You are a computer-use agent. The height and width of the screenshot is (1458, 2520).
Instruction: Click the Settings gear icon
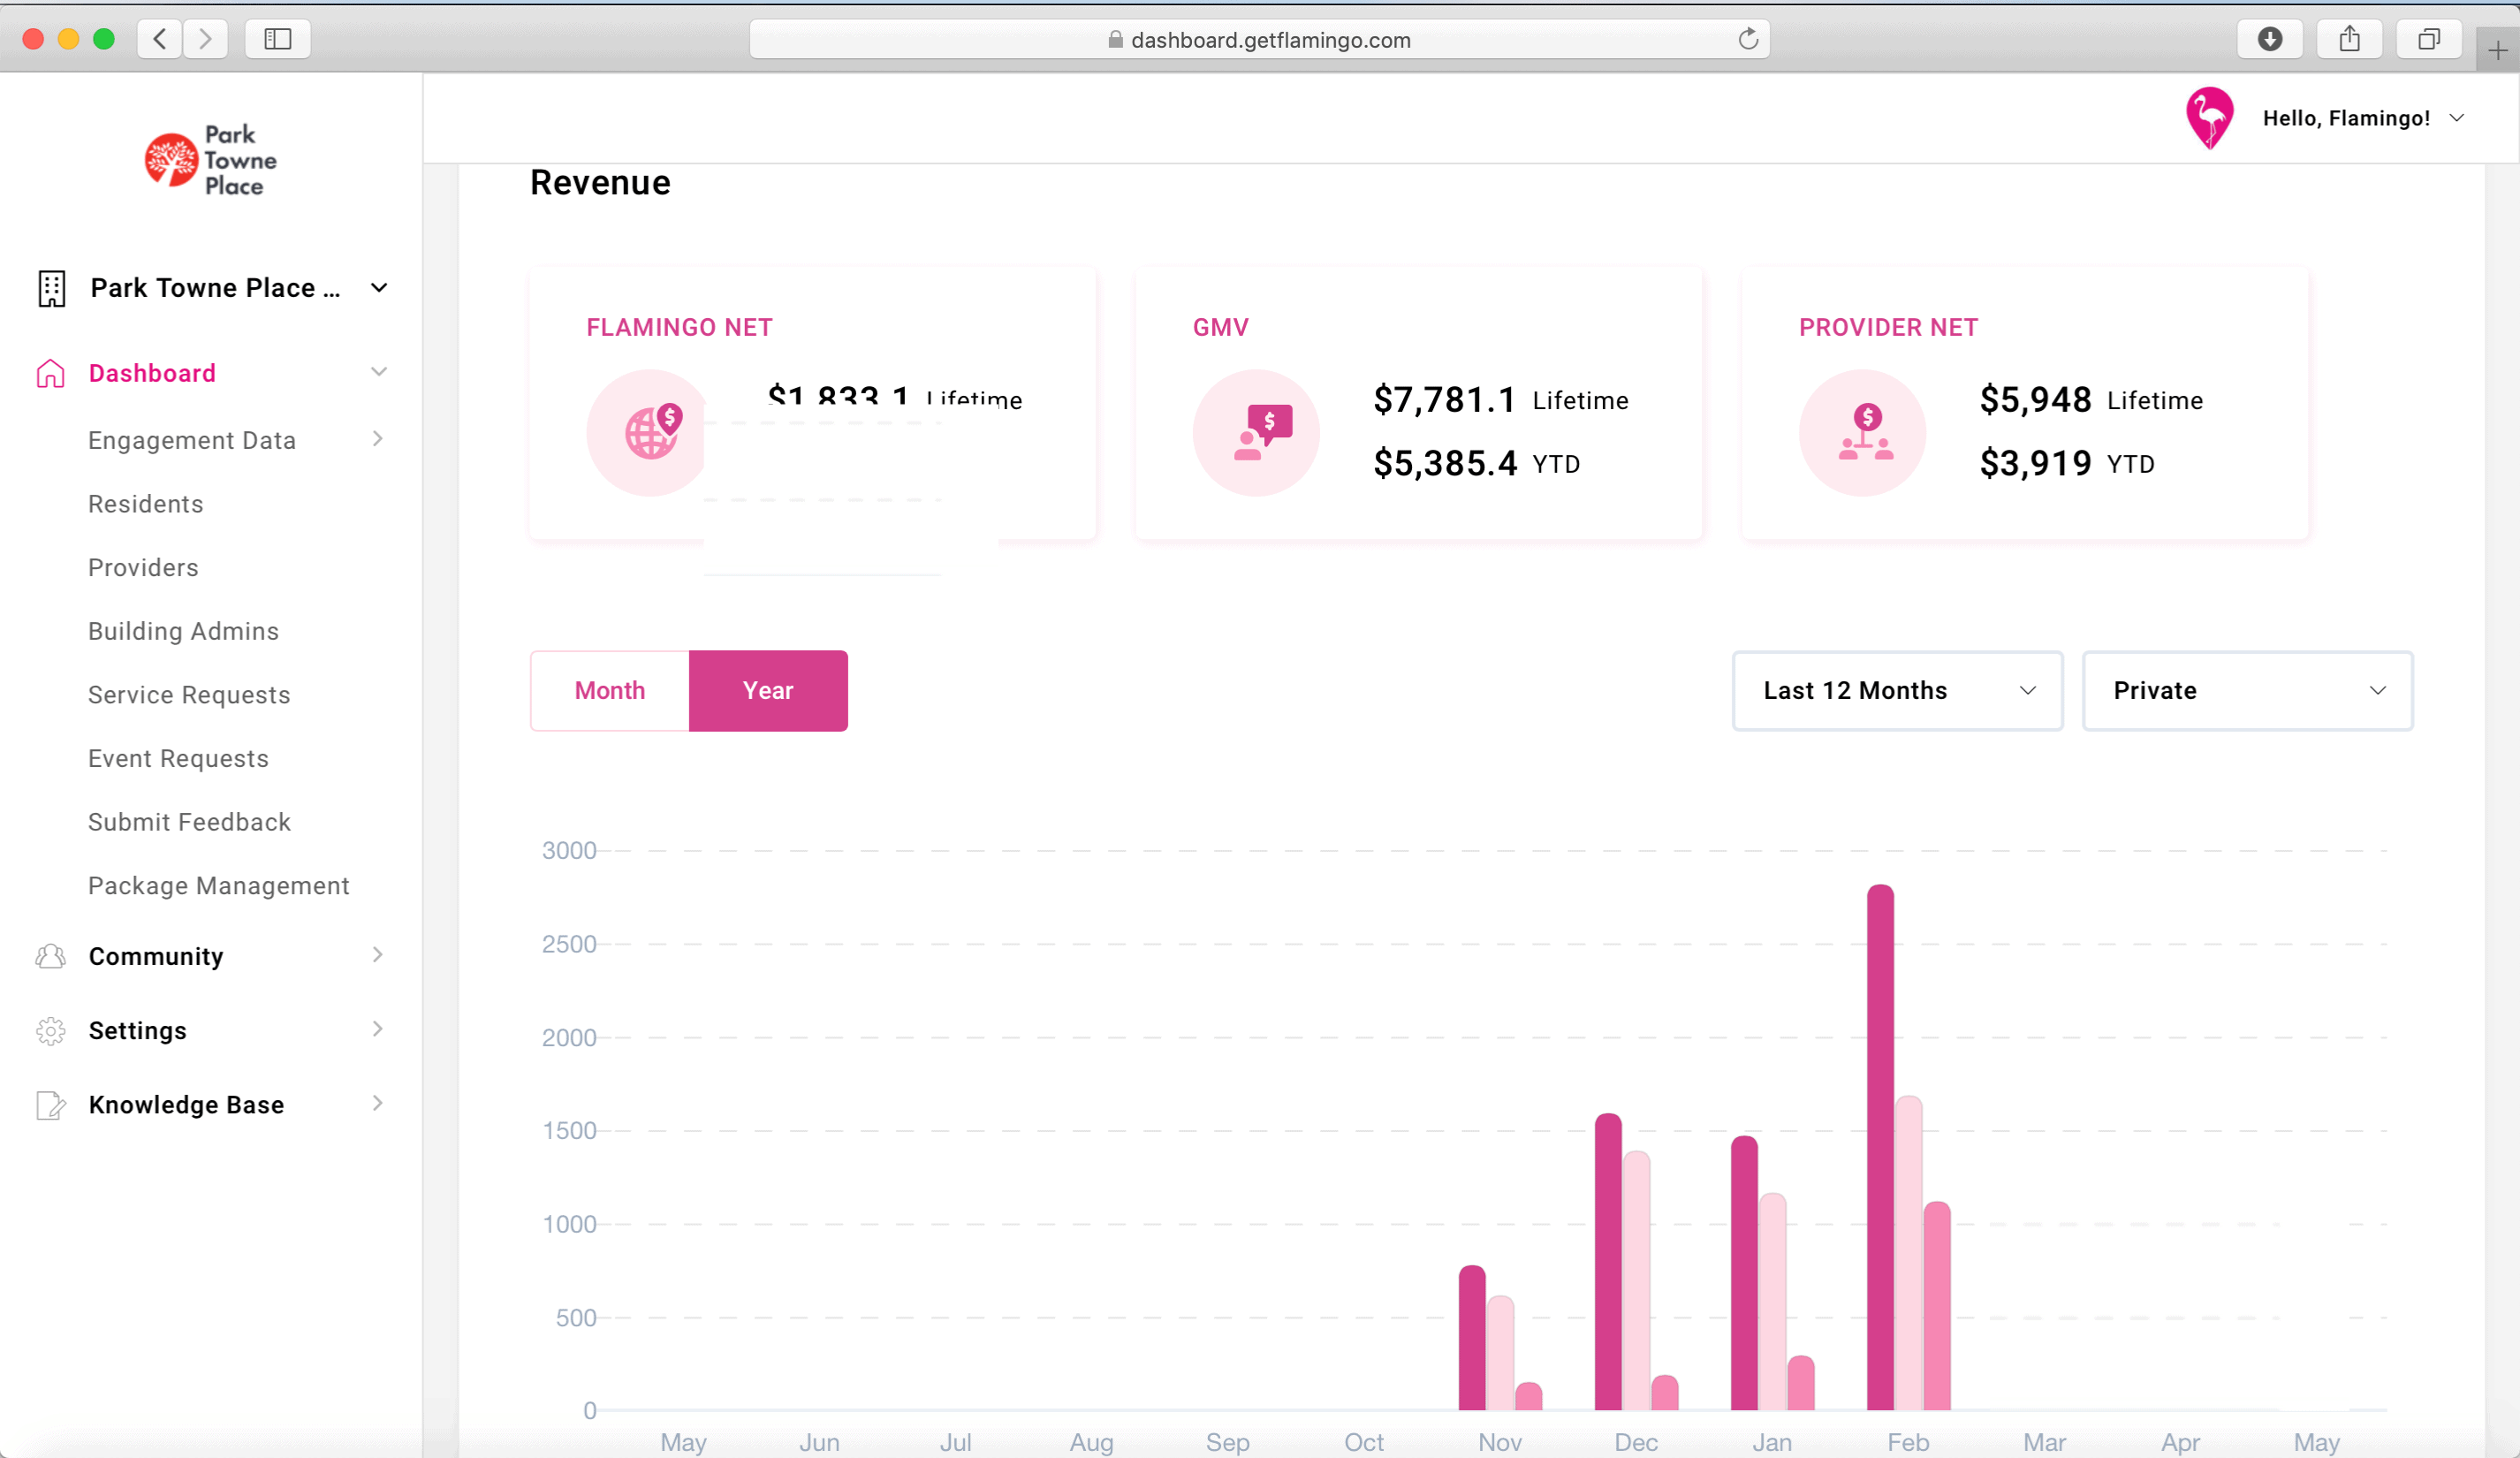50,1030
